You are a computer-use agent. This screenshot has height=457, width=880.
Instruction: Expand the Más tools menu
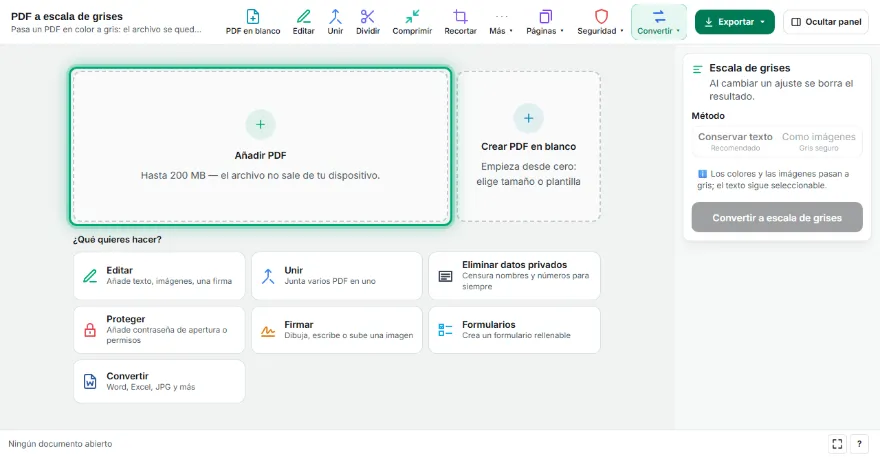tap(501, 22)
